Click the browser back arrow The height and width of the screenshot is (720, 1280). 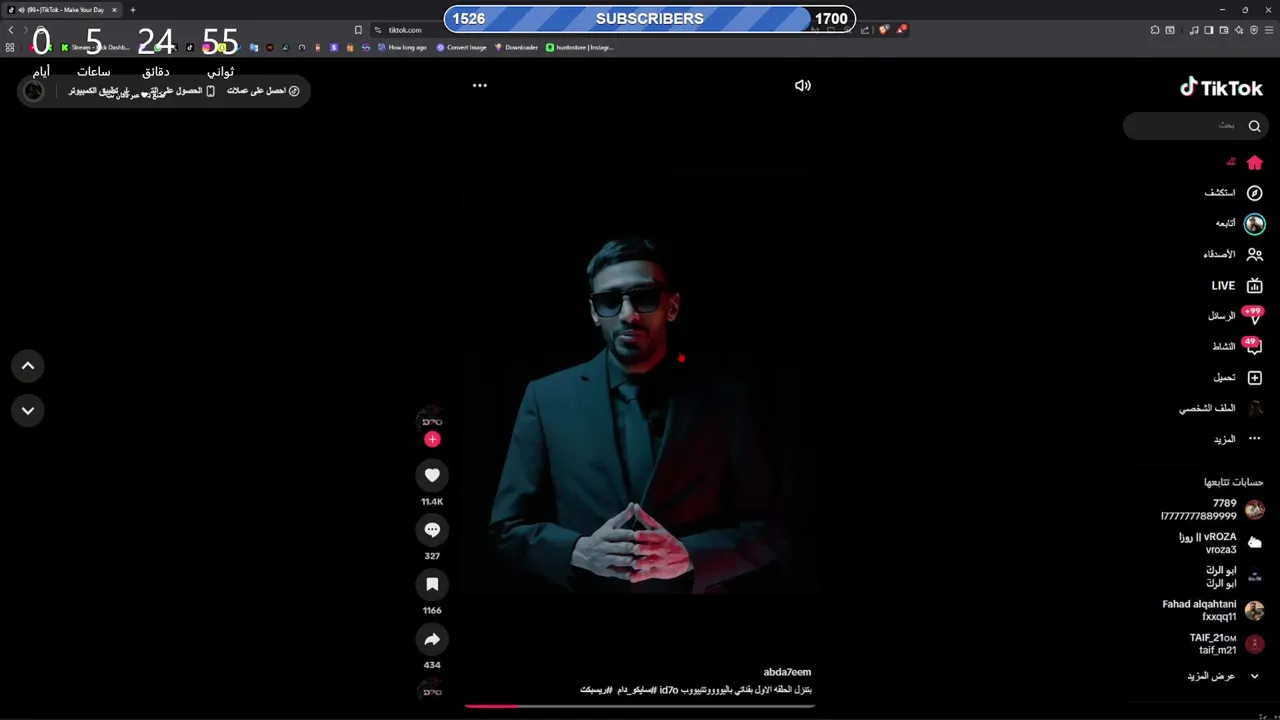[10, 30]
